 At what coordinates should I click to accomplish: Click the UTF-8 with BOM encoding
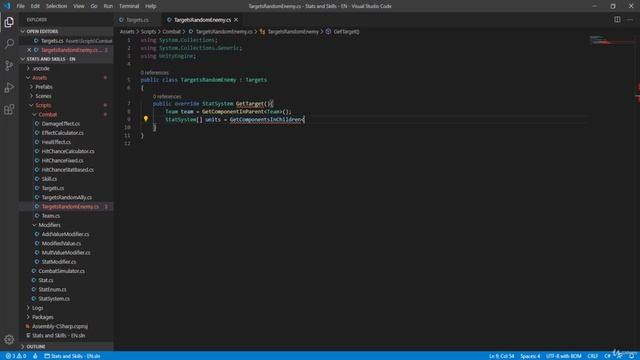coord(563,356)
